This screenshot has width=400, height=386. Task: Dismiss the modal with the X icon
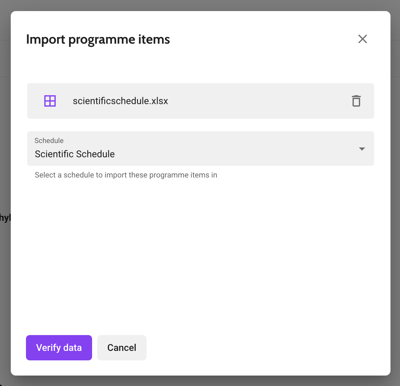click(x=362, y=39)
